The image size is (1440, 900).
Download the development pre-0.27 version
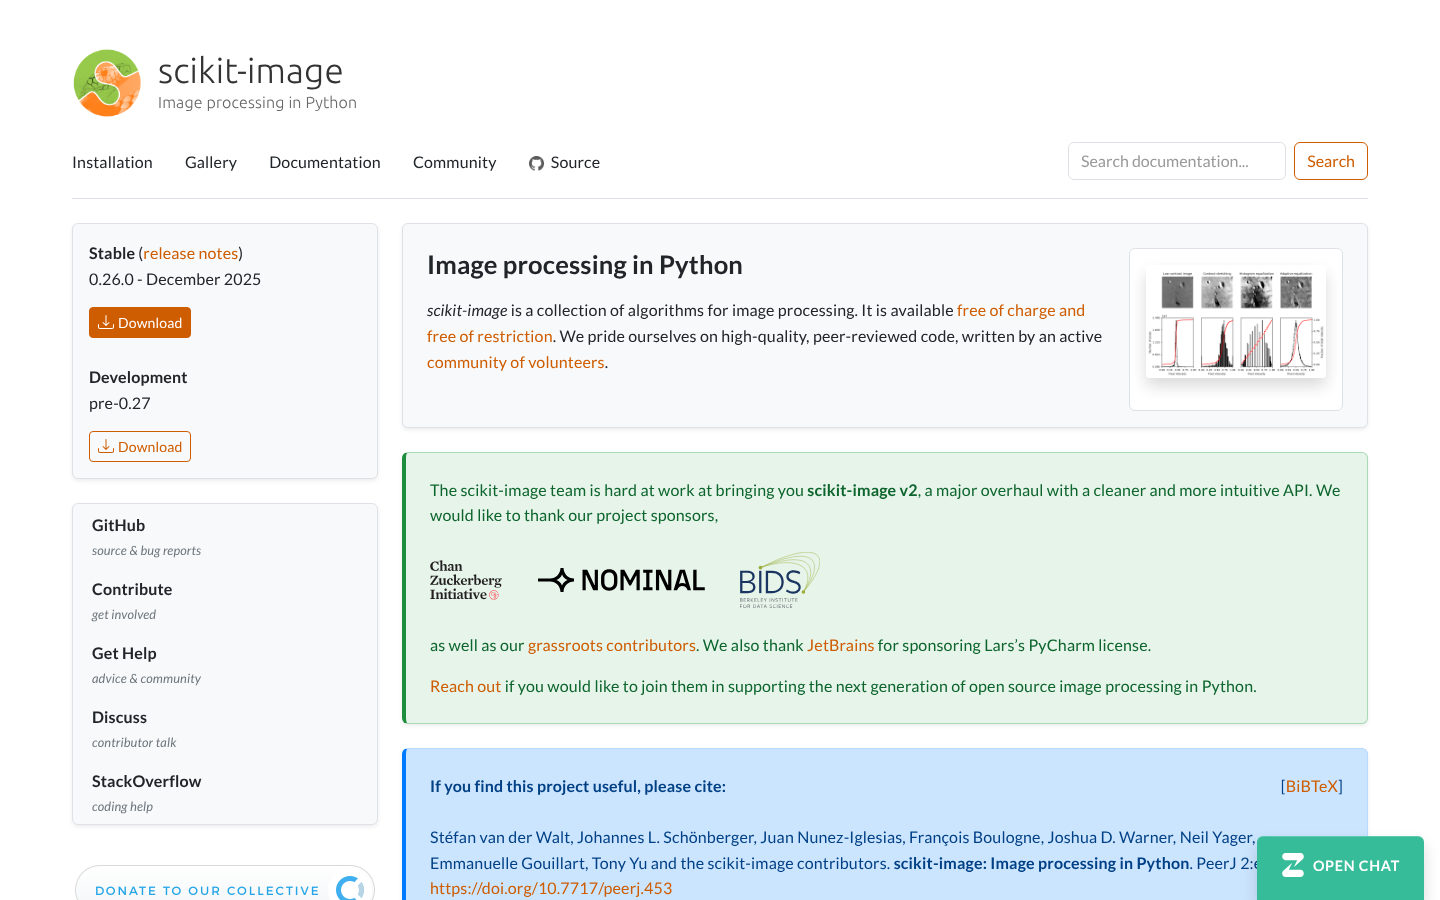click(x=140, y=447)
